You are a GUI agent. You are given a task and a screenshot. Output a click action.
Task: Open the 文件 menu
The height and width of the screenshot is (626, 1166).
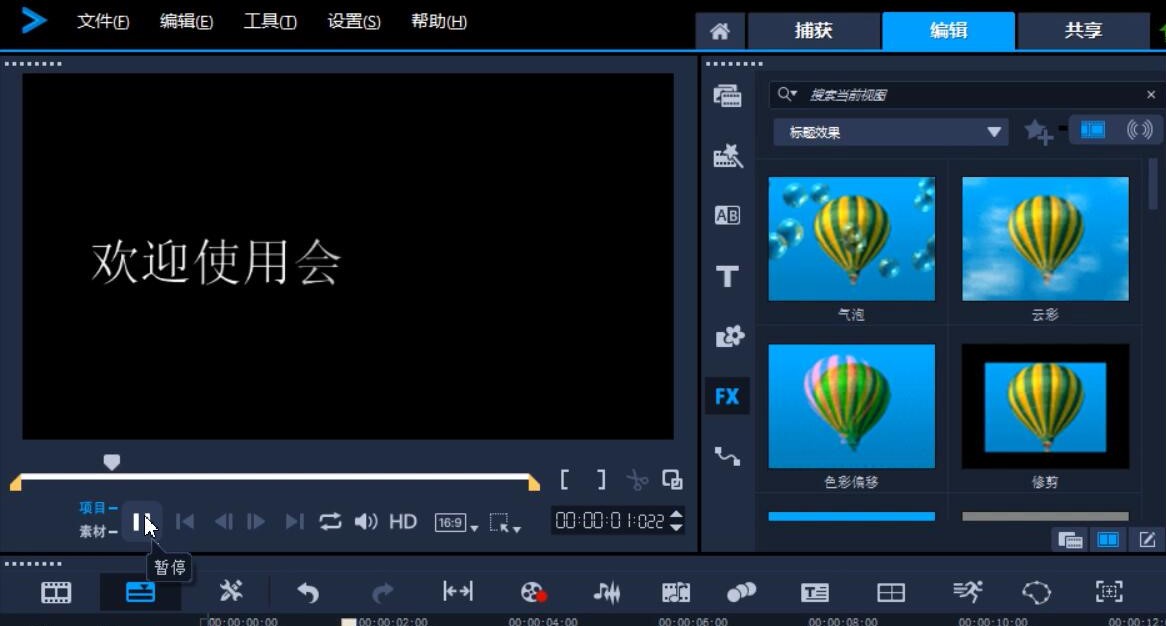(103, 22)
